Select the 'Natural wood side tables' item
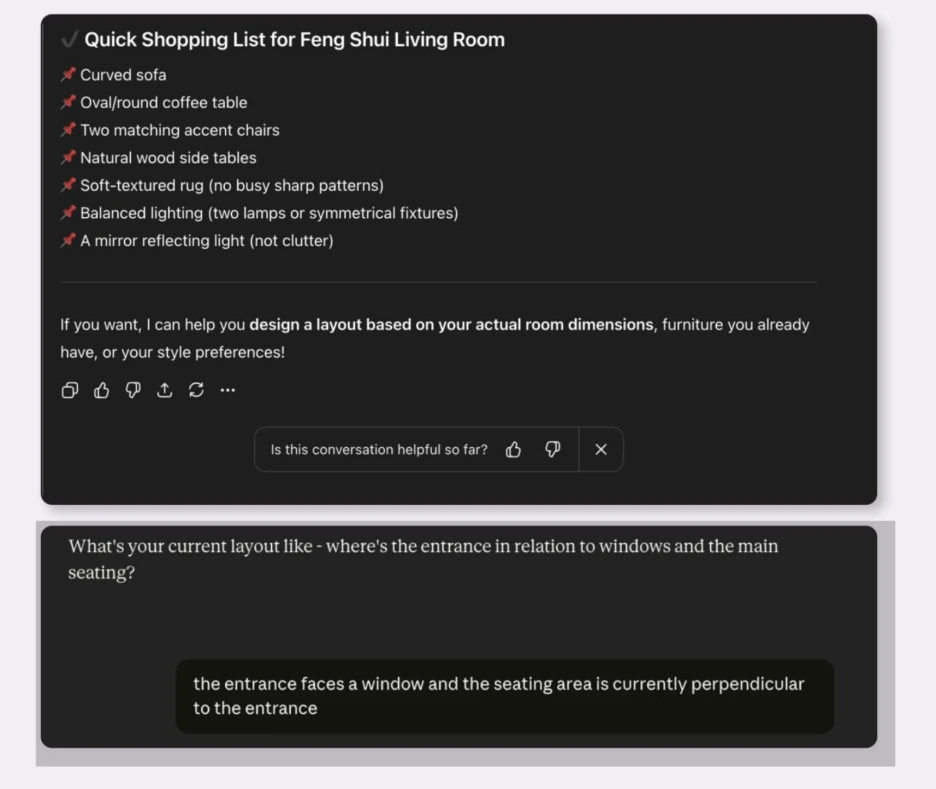This screenshot has height=789, width=936. pyautogui.click(x=168, y=158)
